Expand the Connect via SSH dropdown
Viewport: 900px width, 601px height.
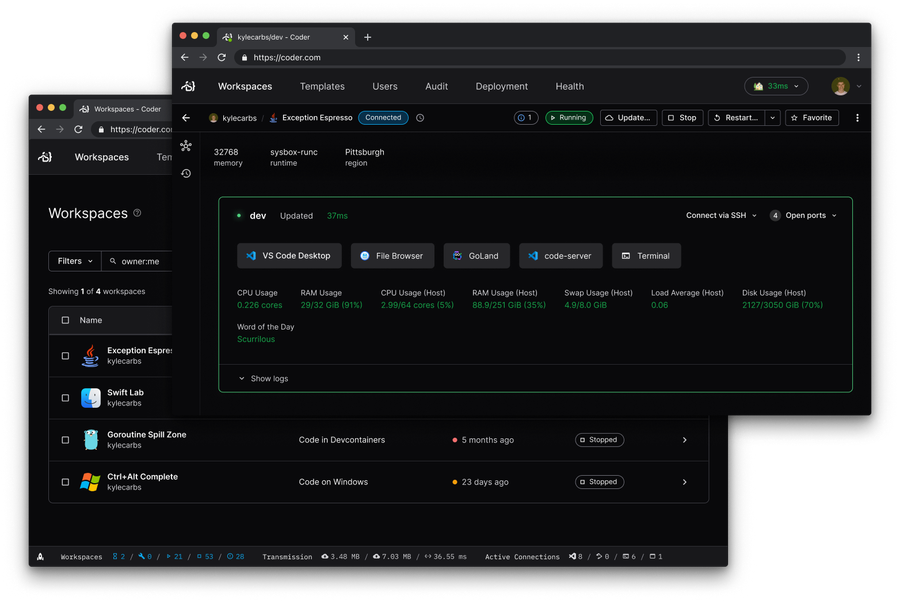click(721, 215)
